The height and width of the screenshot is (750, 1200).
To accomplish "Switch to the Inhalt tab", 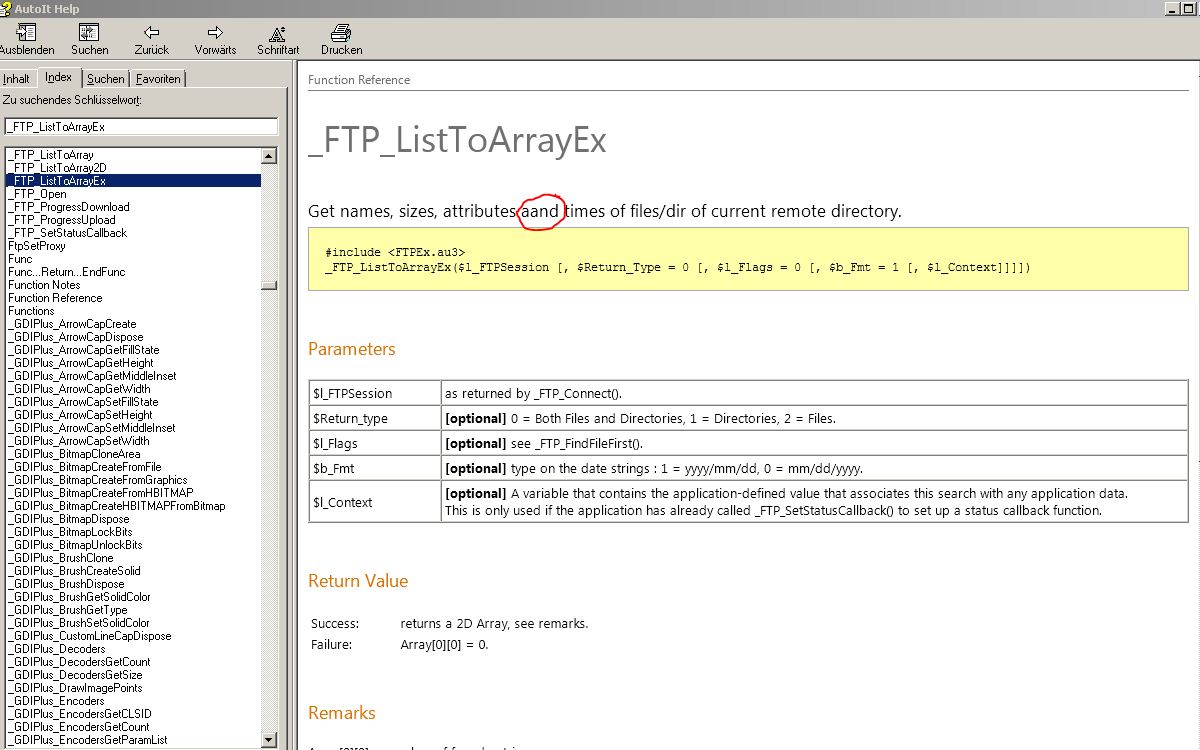I will (17, 79).
